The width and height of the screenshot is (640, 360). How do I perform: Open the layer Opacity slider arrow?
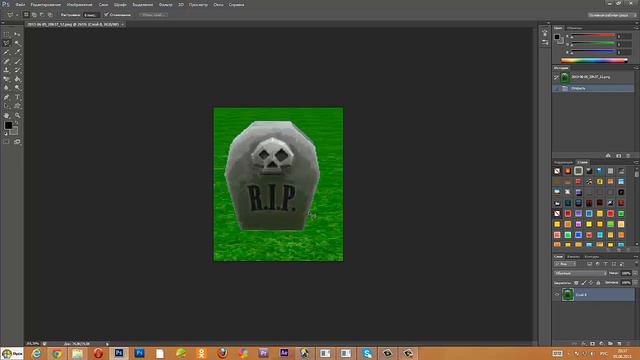tap(635, 273)
